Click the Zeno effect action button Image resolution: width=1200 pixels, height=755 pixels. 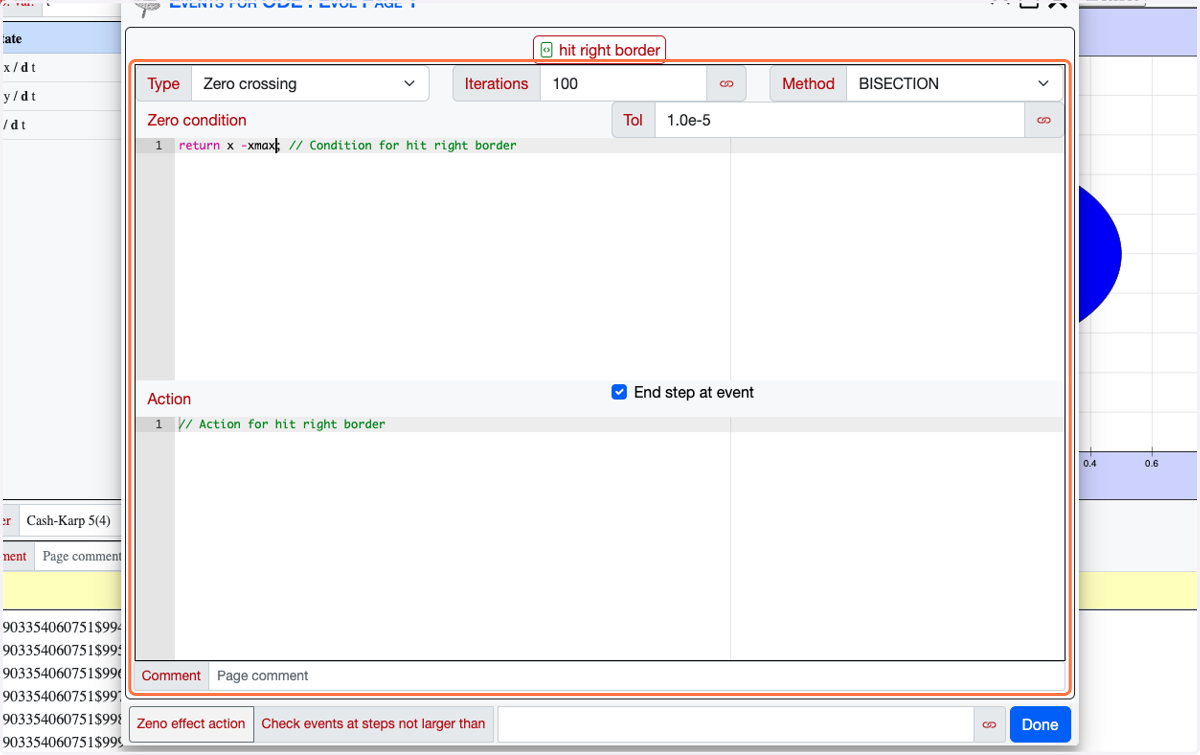click(191, 724)
